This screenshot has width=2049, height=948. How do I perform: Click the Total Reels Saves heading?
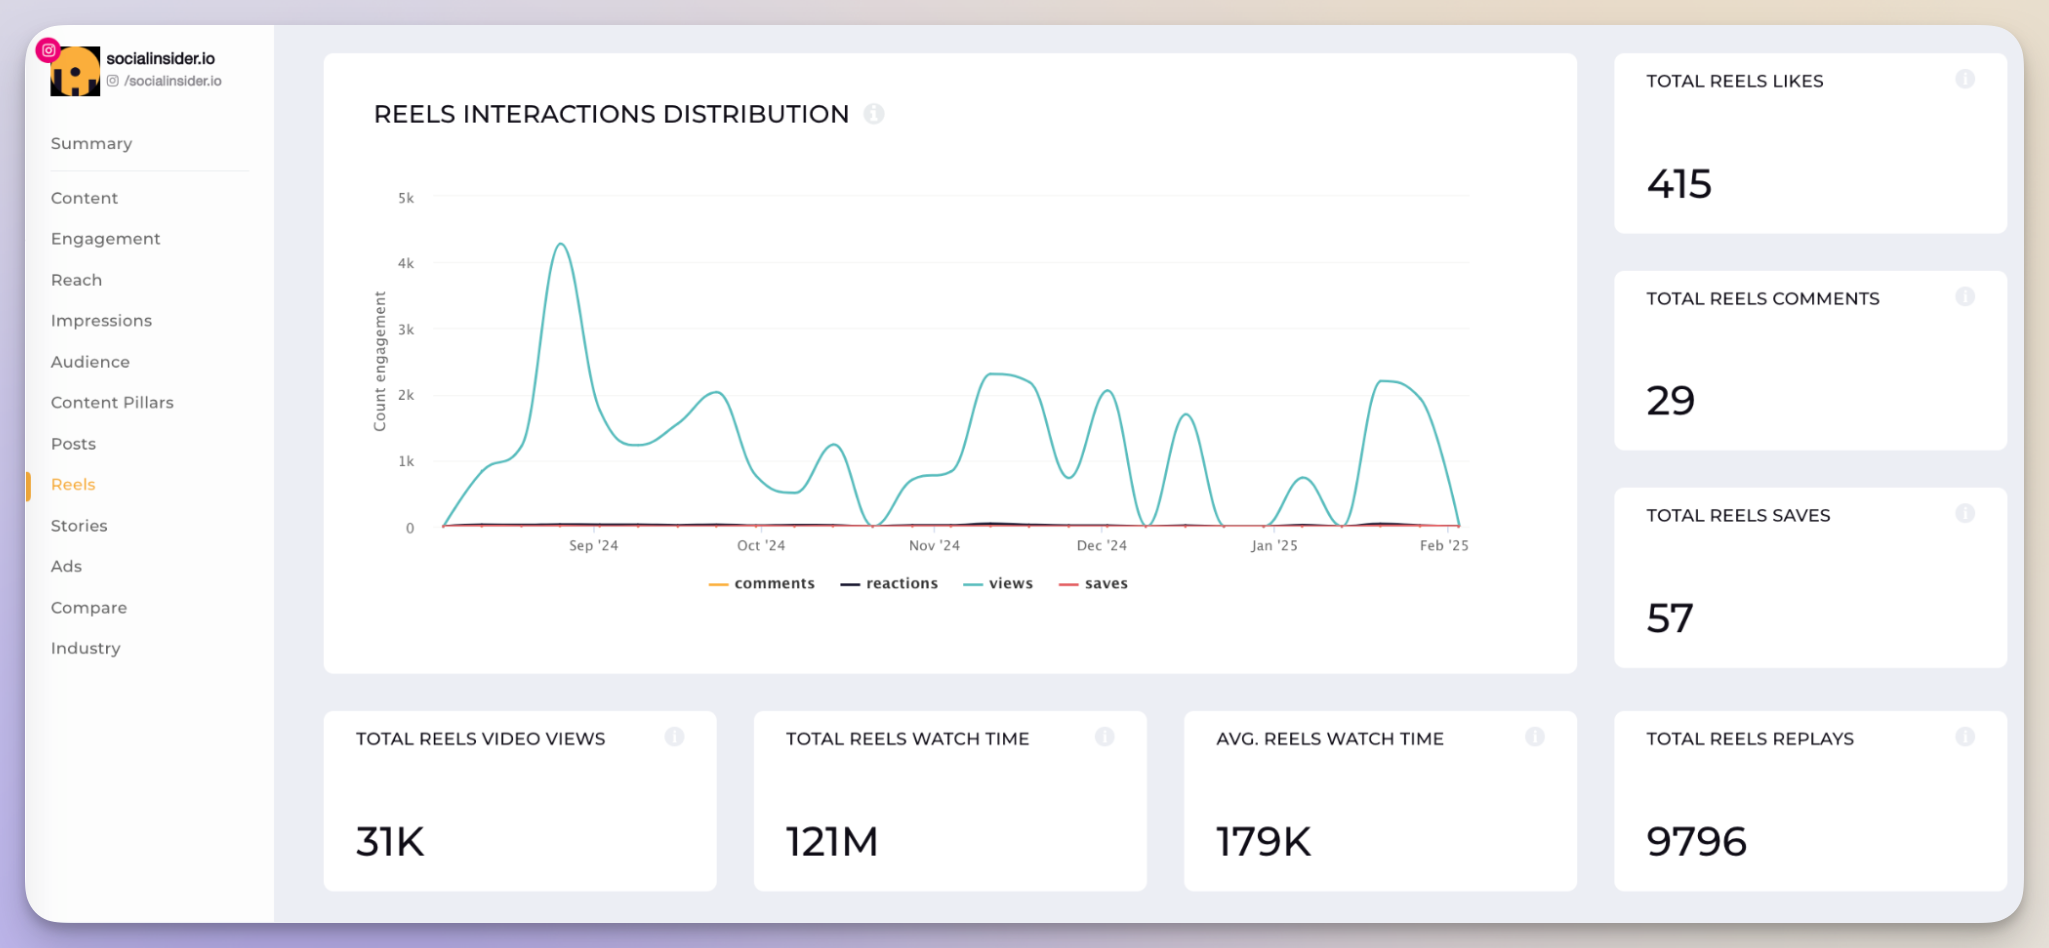(1738, 516)
